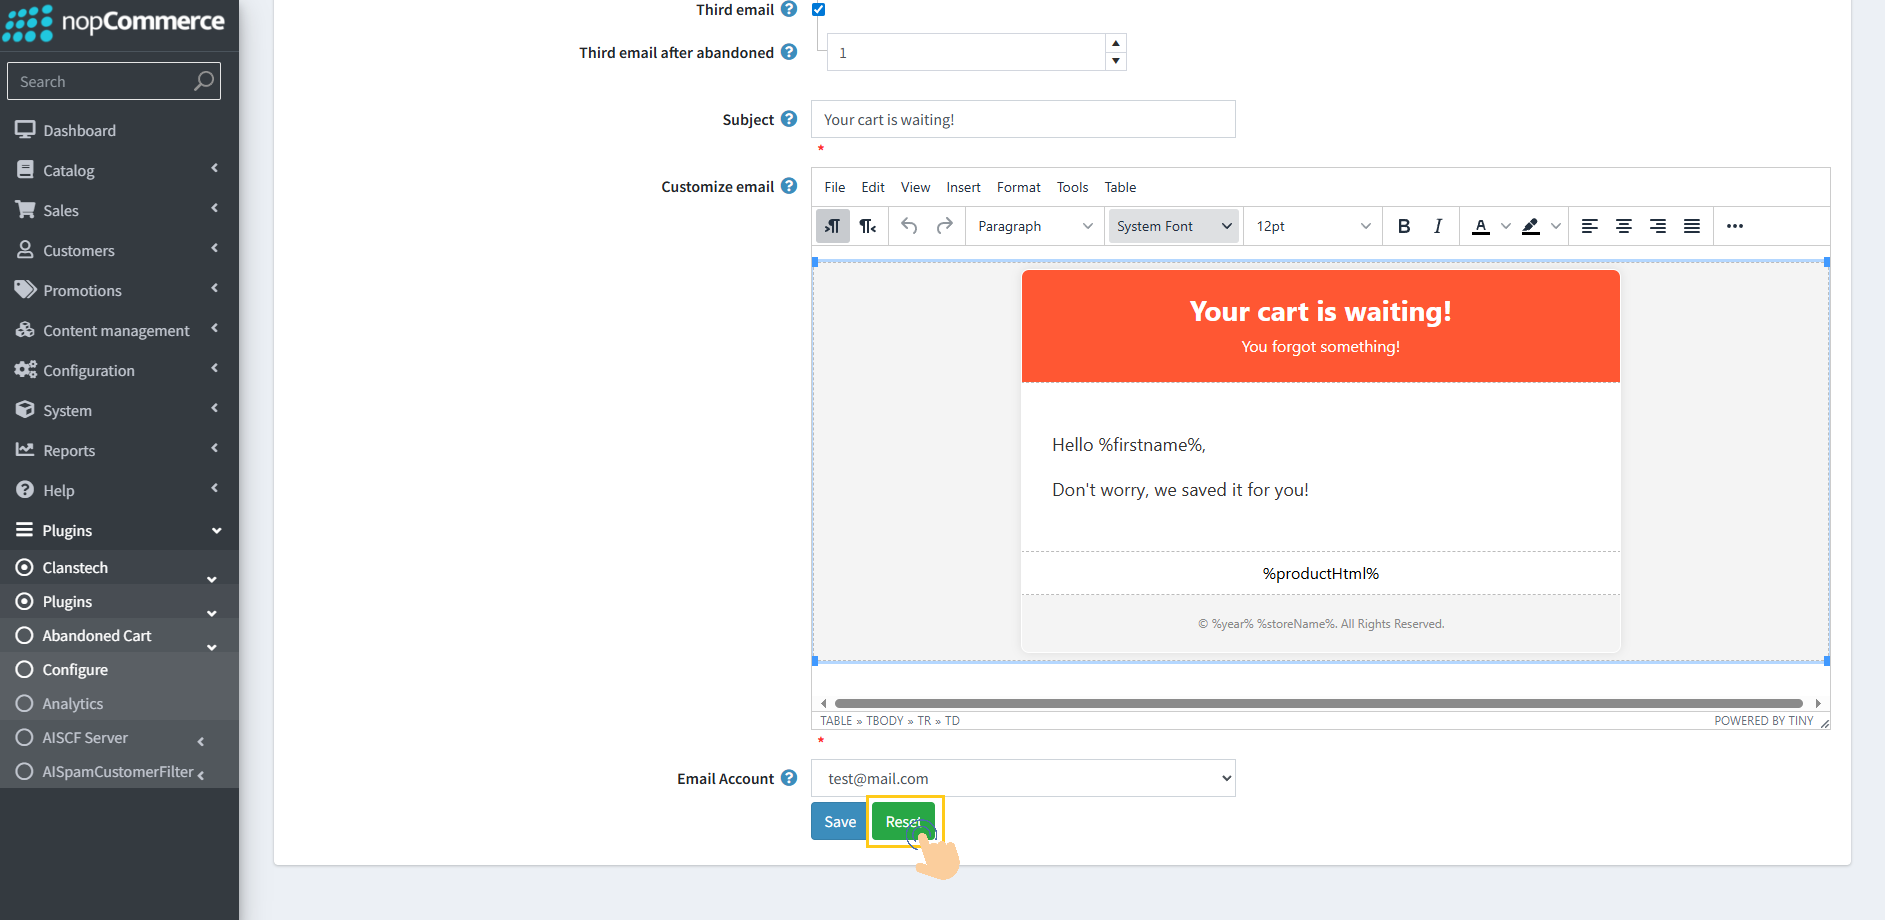
Task: Show more toolbar options (three dots)
Action: pos(1735,226)
